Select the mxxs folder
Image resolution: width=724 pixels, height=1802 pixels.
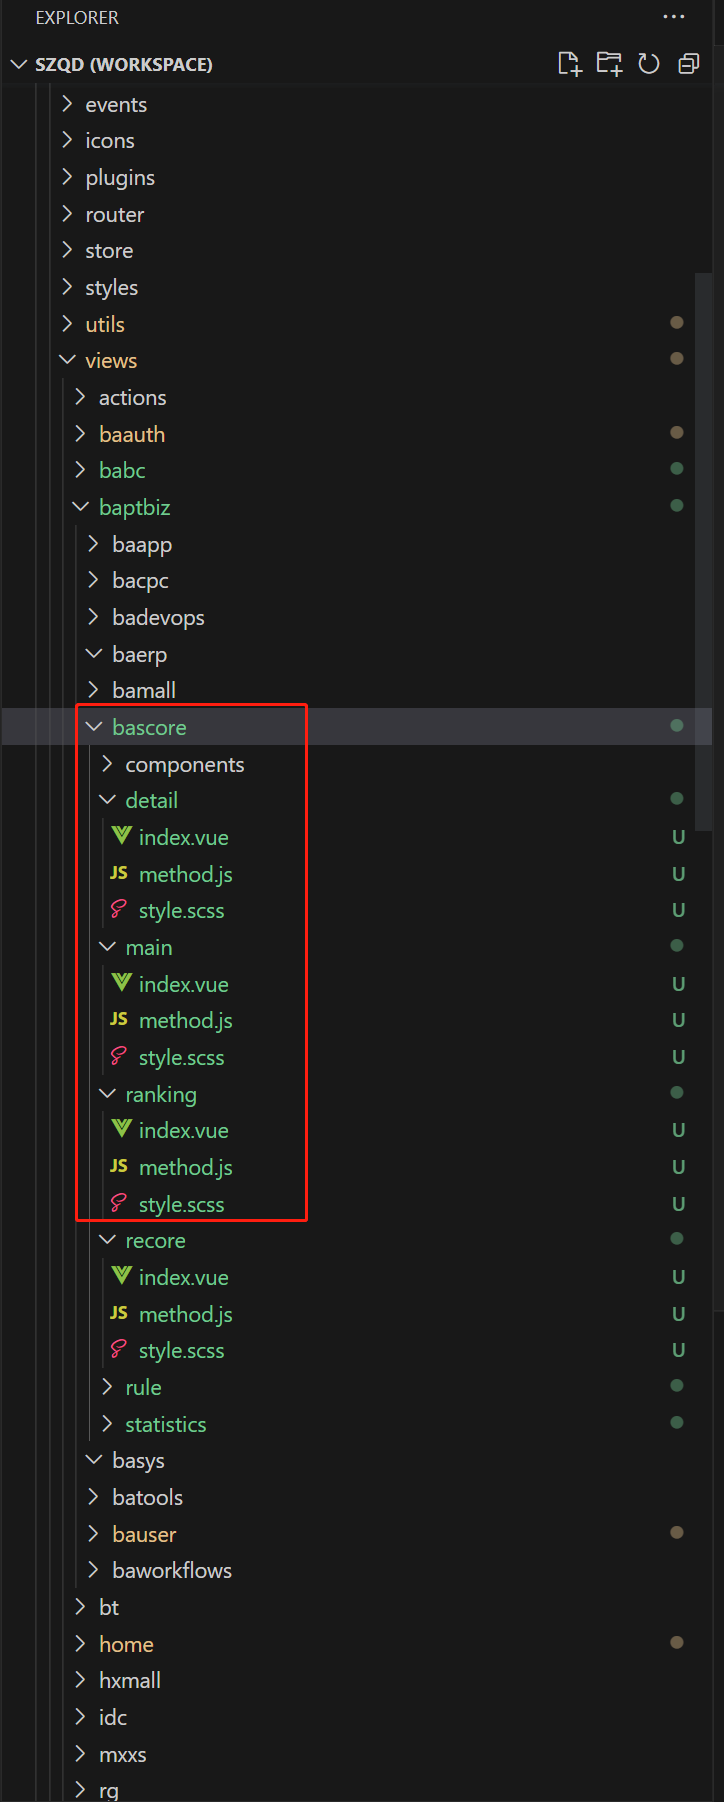[x=123, y=1755]
